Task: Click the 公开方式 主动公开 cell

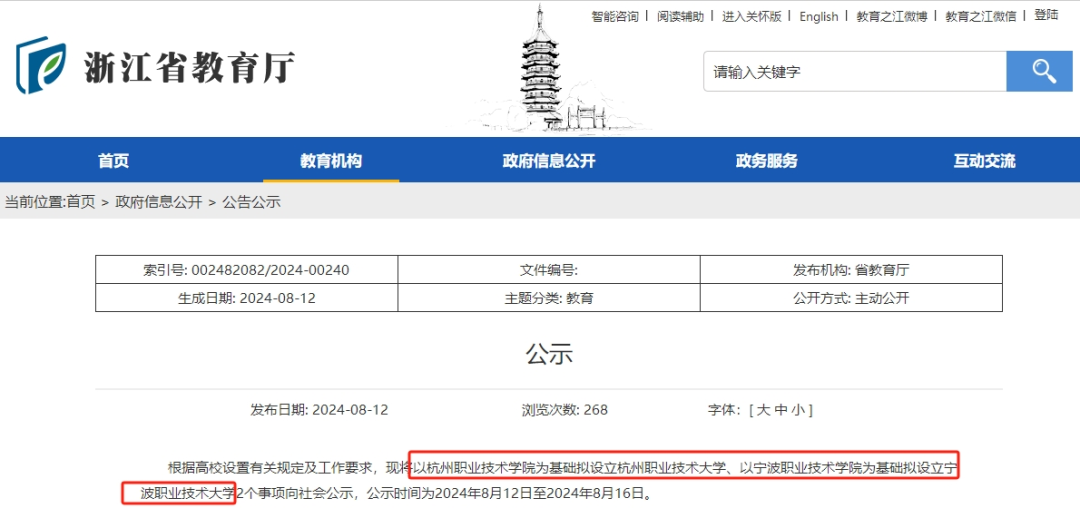Action: 851,298
